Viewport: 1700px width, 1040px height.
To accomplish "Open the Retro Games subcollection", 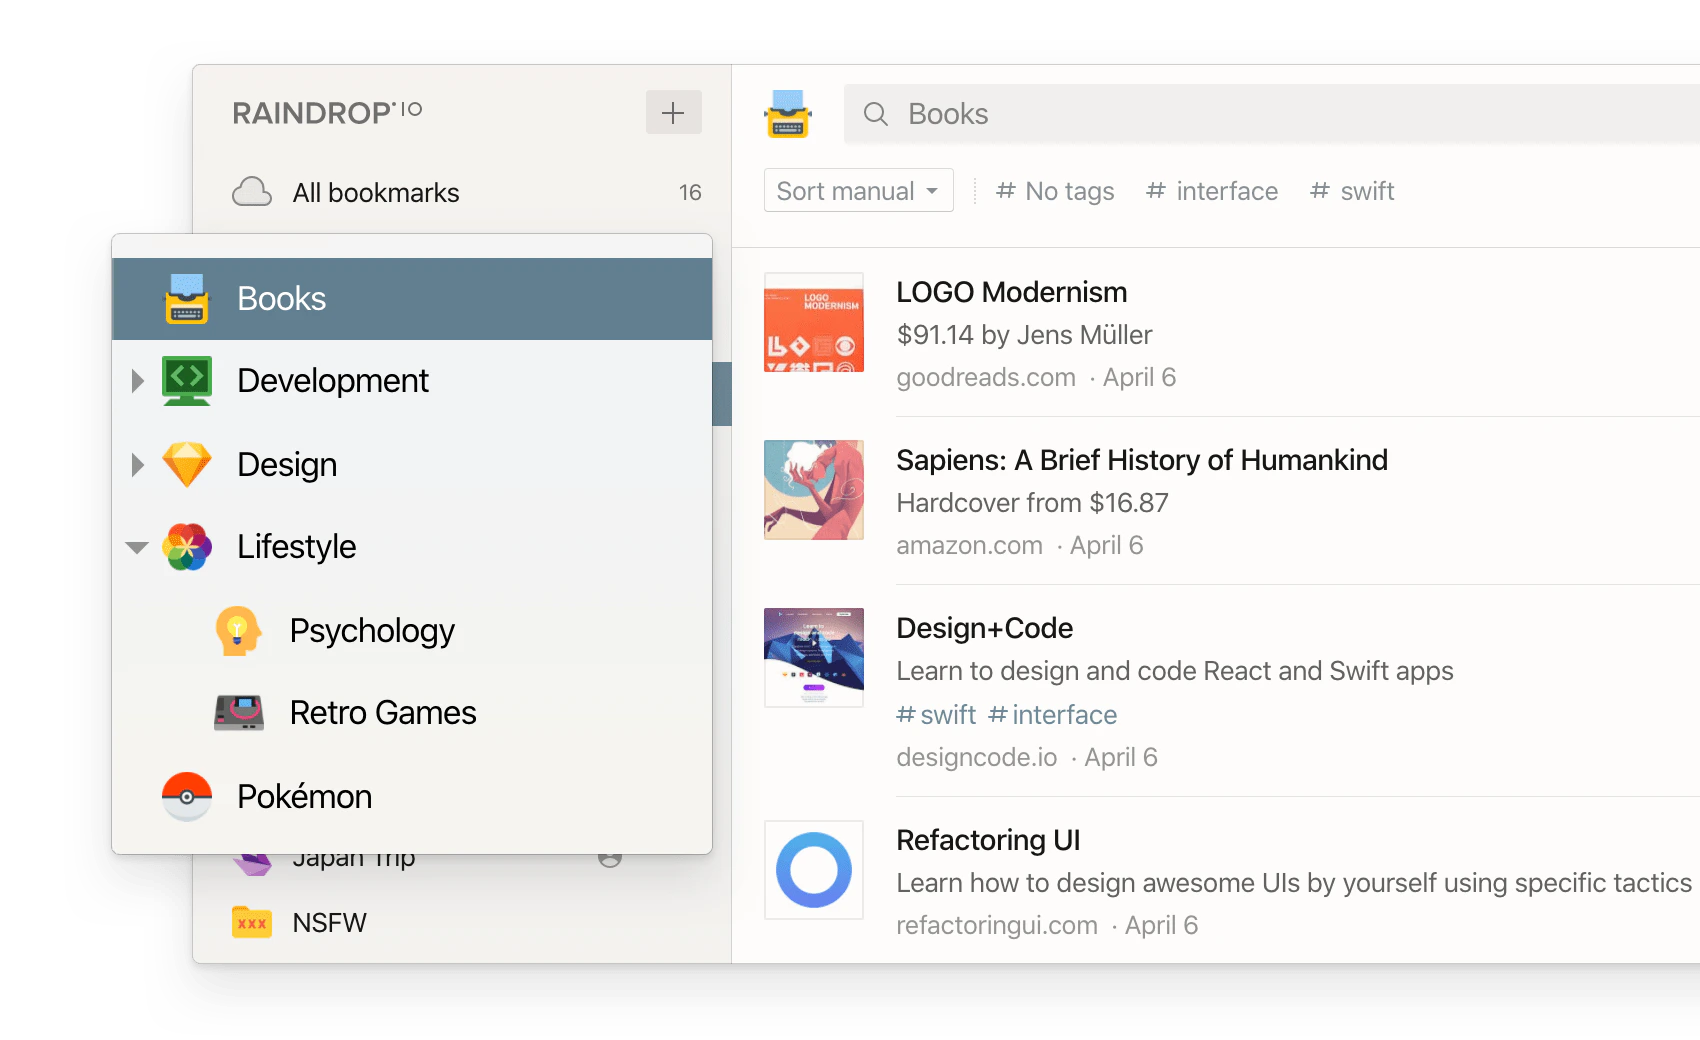I will coord(412,713).
